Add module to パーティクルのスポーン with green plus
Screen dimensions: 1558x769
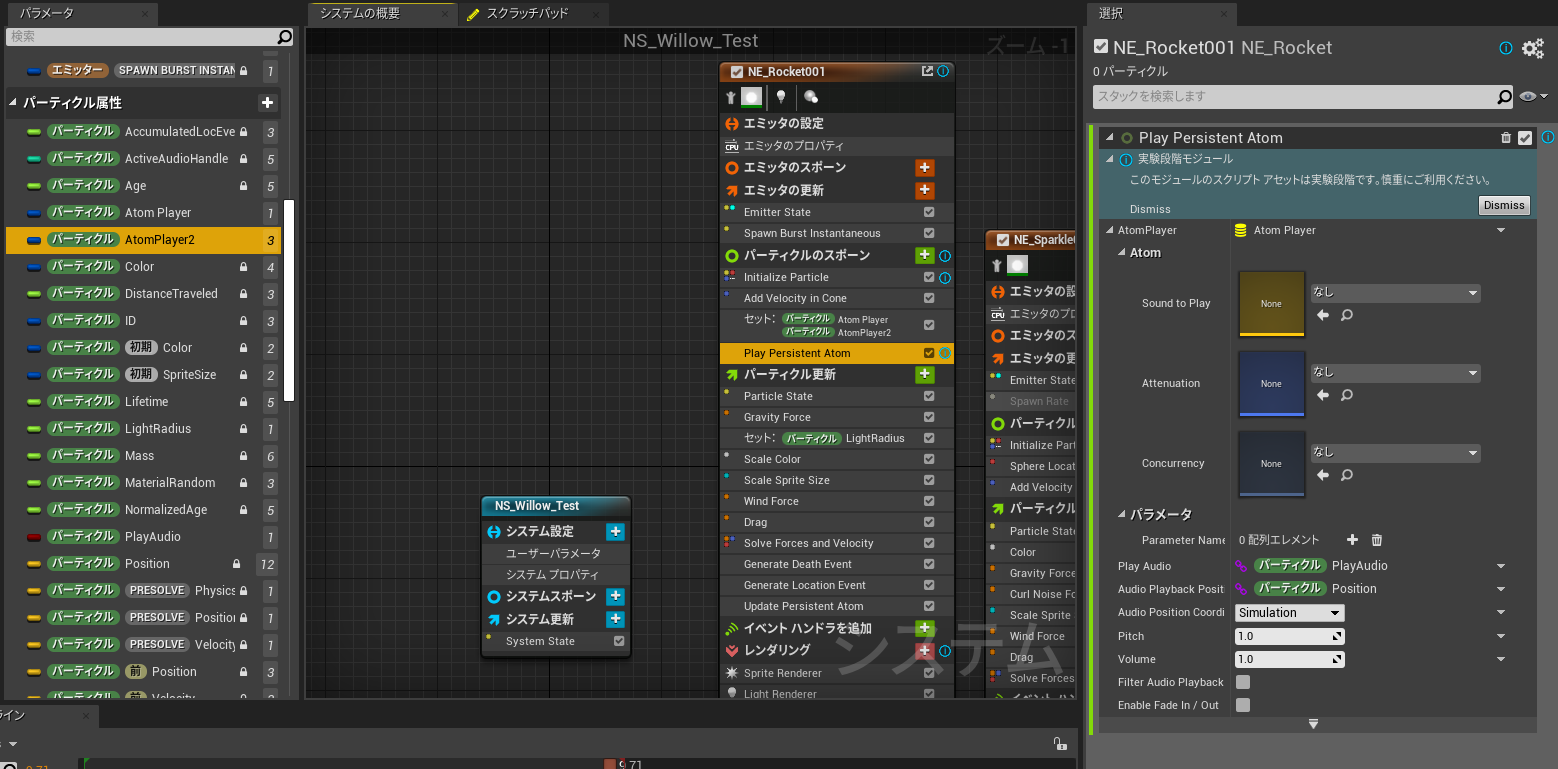pyautogui.click(x=924, y=256)
